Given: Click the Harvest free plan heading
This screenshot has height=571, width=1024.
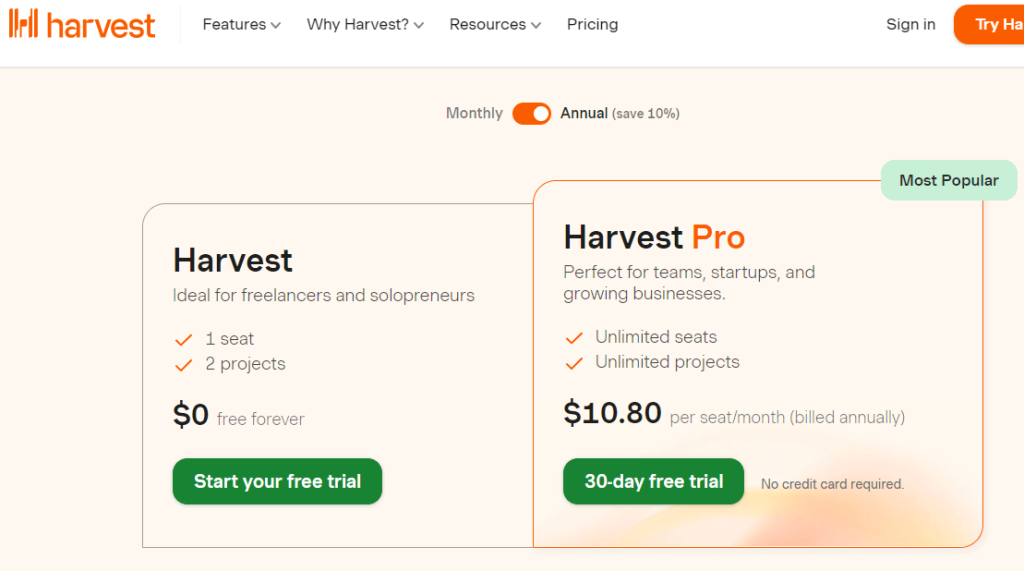Looking at the screenshot, I should [233, 261].
